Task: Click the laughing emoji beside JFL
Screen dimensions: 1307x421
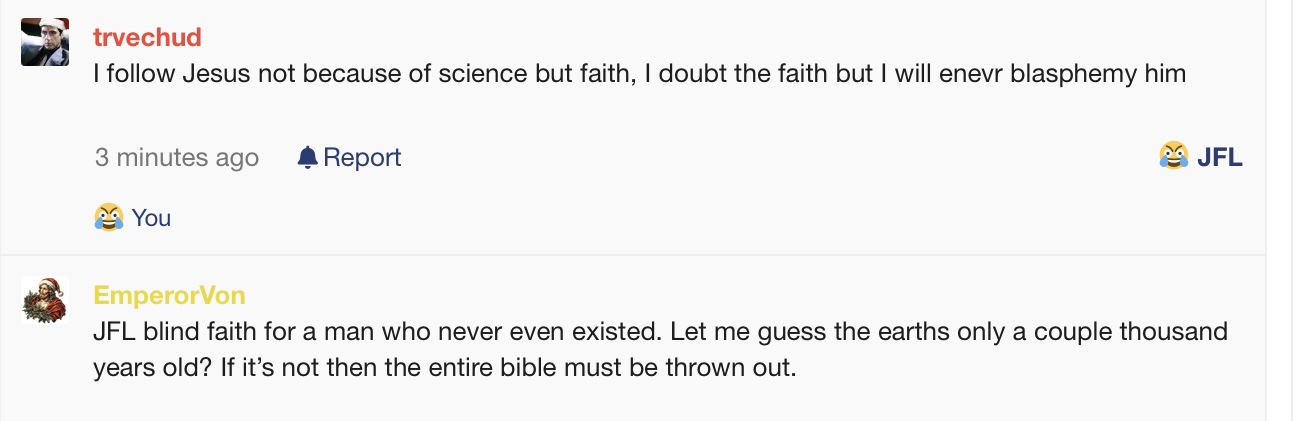Action: [x=1174, y=155]
